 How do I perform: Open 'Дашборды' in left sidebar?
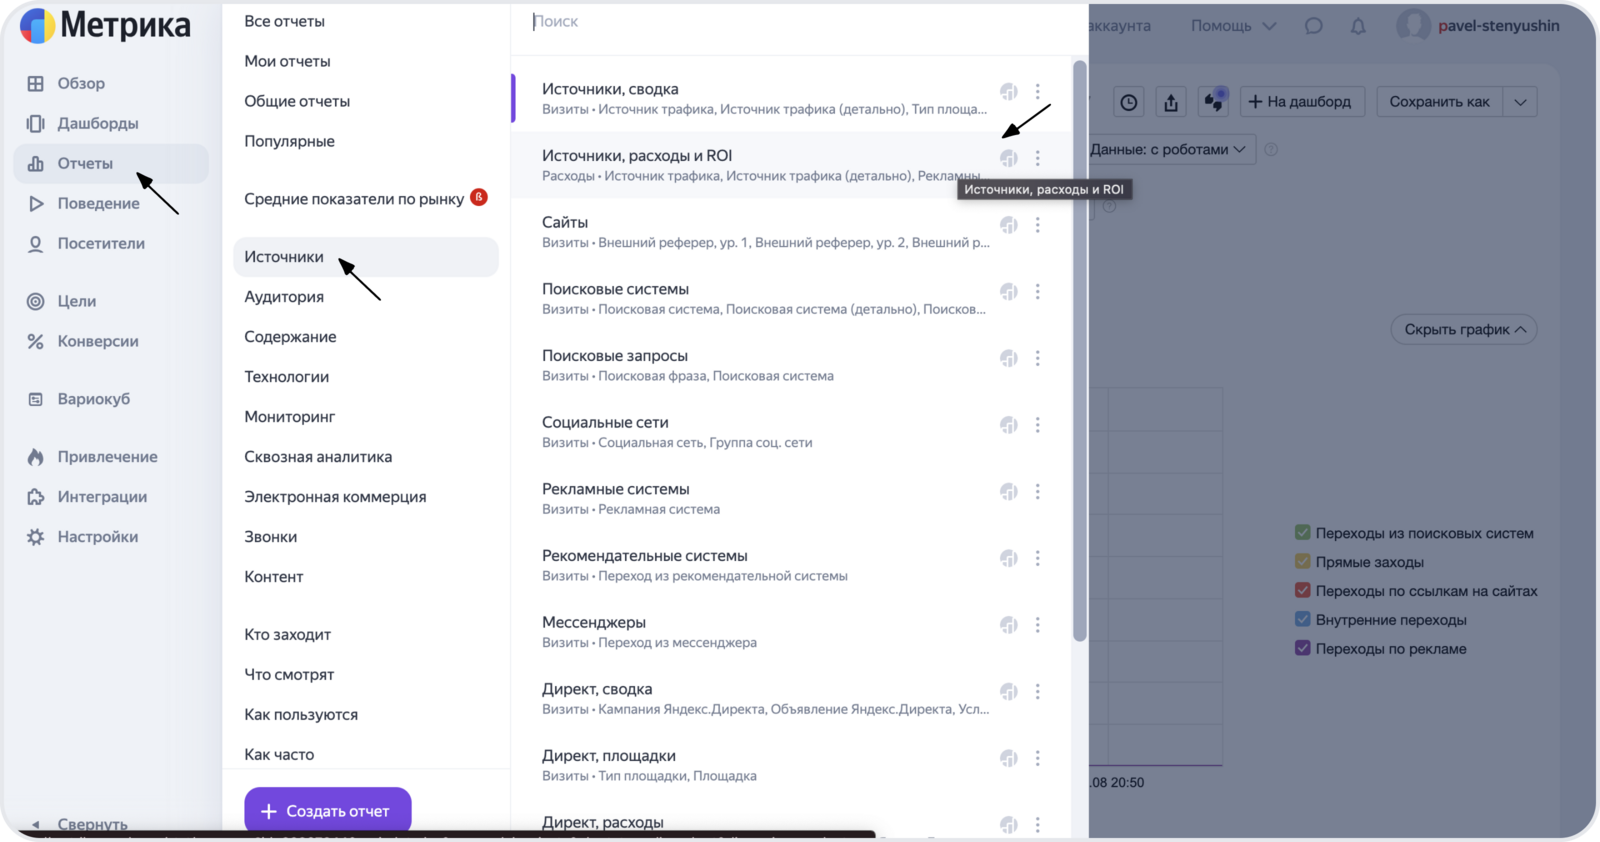[x=98, y=124]
